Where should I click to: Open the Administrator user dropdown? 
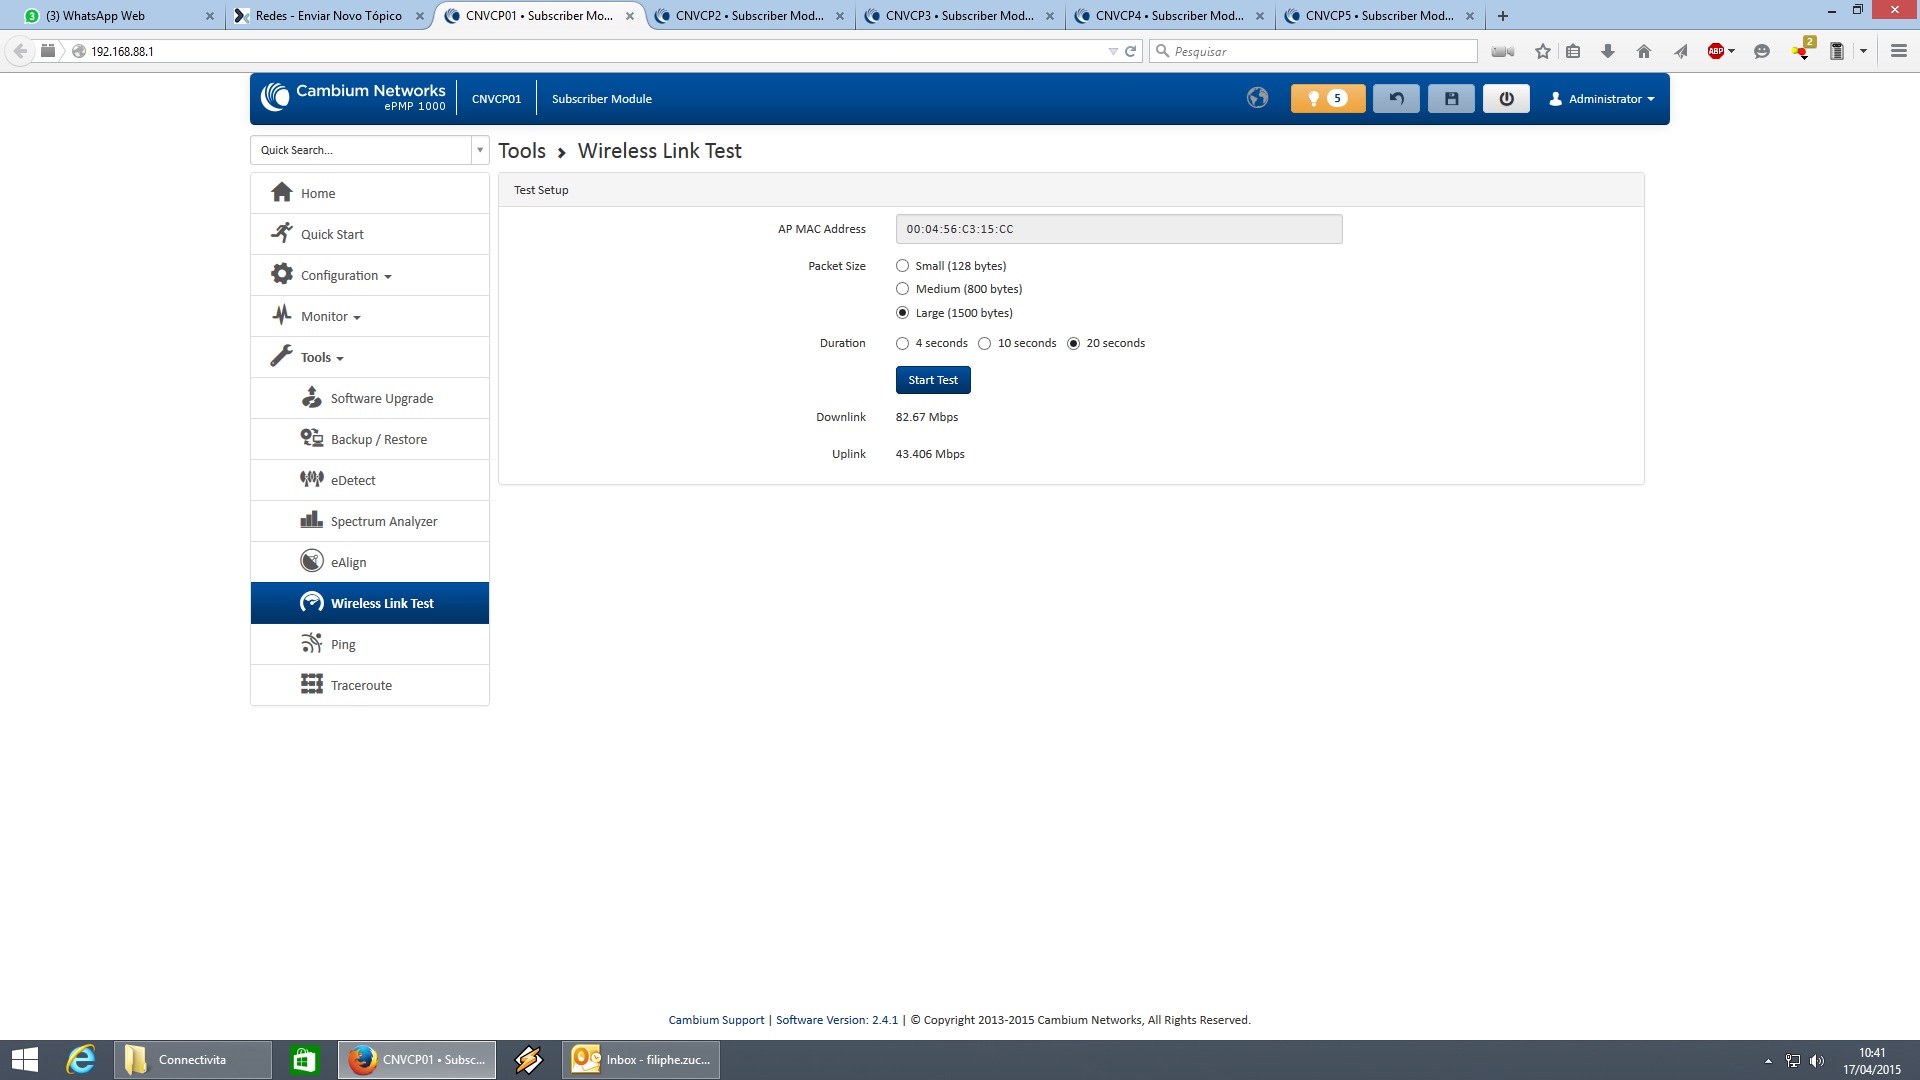(x=1602, y=98)
